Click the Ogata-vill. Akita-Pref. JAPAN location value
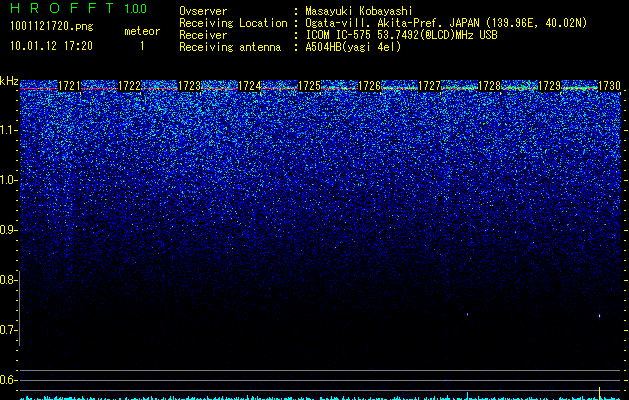 pyautogui.click(x=446, y=23)
